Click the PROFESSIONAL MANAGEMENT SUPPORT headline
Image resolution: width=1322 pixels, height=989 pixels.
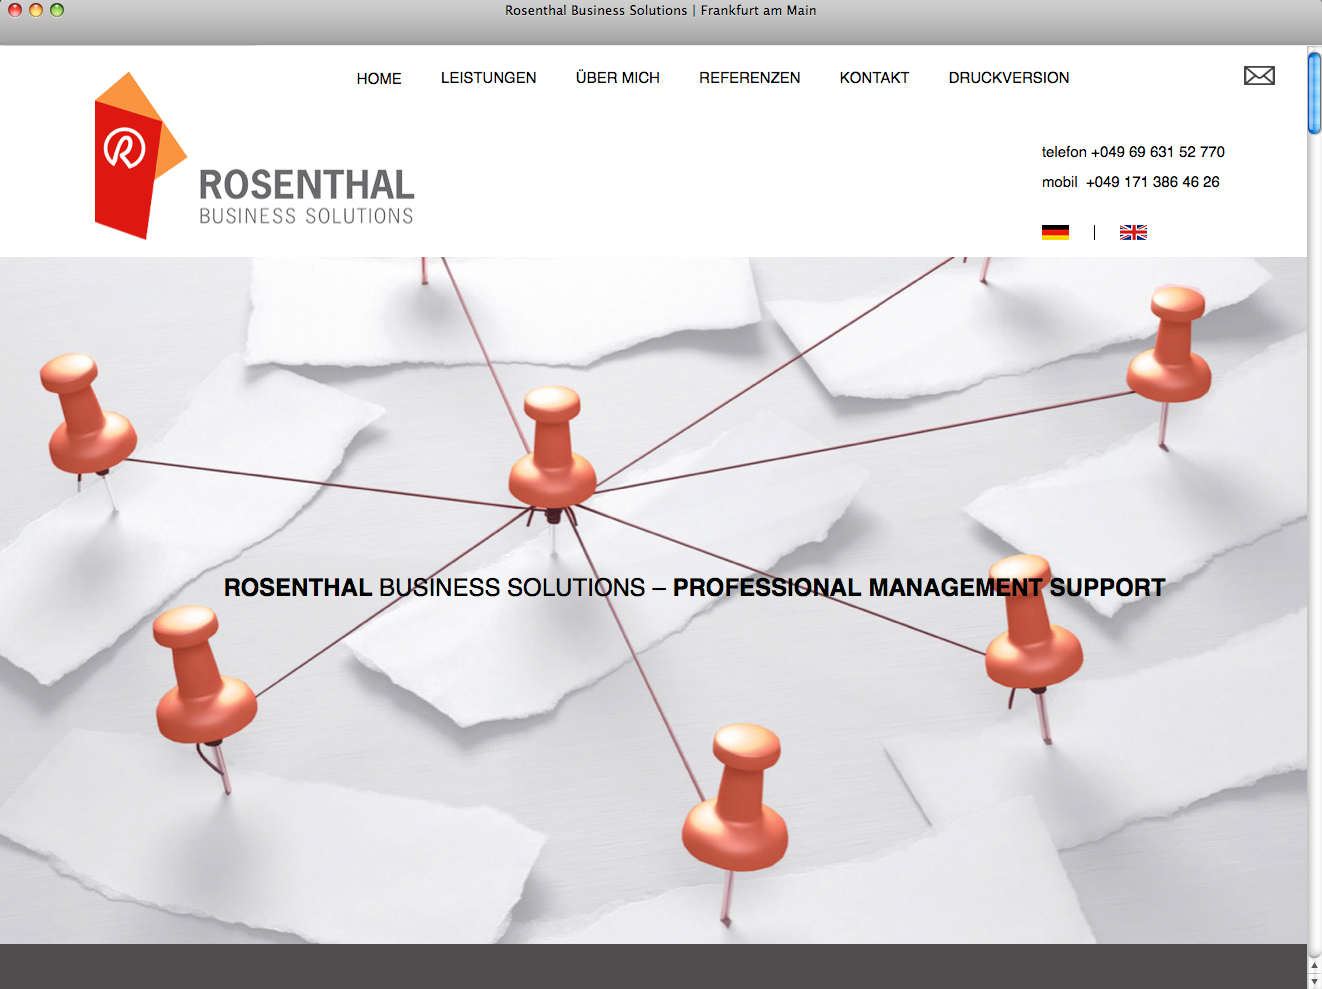(918, 587)
